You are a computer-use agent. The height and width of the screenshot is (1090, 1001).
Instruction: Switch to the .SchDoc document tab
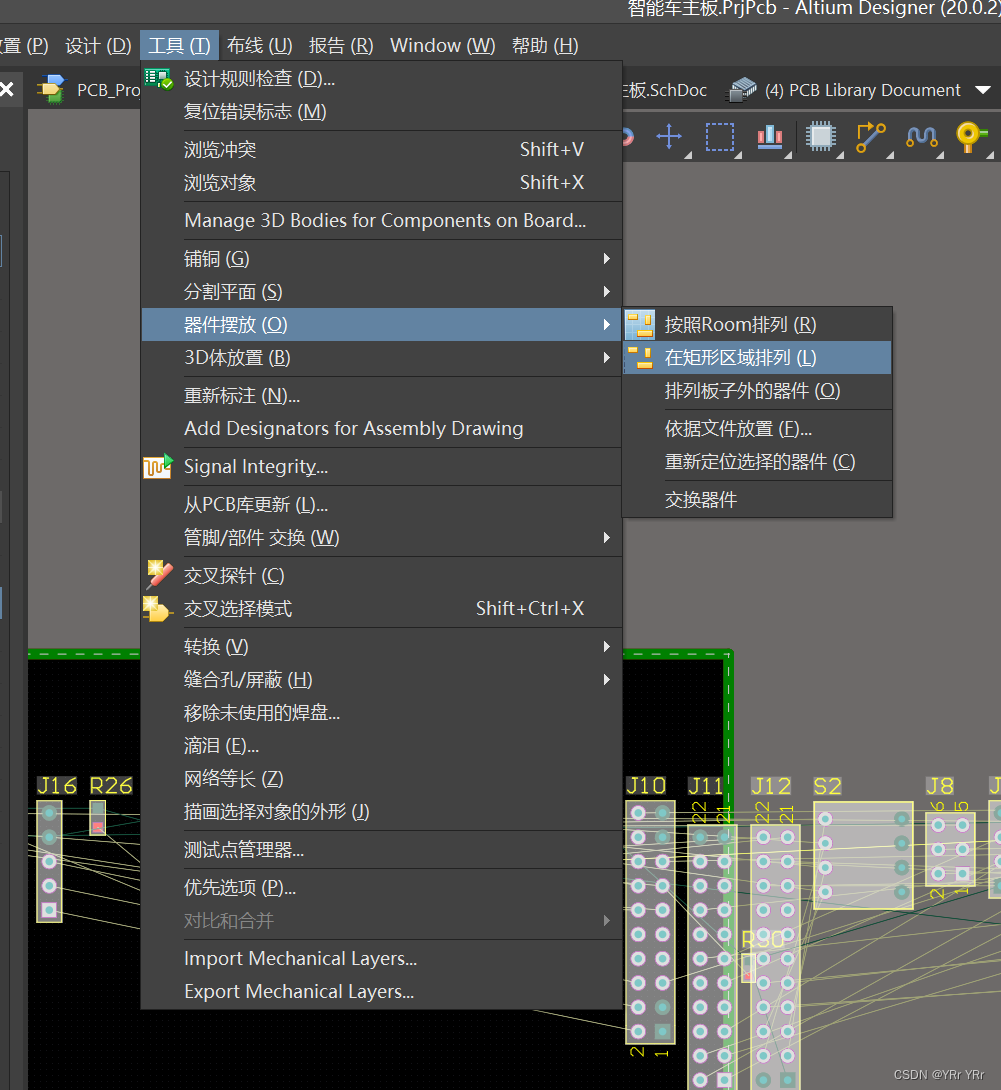(665, 90)
